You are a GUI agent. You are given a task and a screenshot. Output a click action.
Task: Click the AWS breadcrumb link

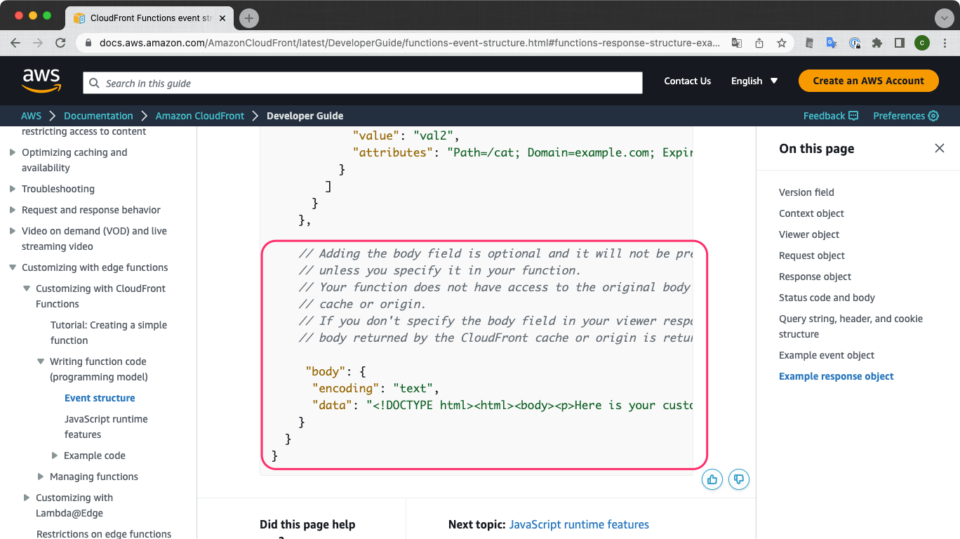click(x=31, y=116)
